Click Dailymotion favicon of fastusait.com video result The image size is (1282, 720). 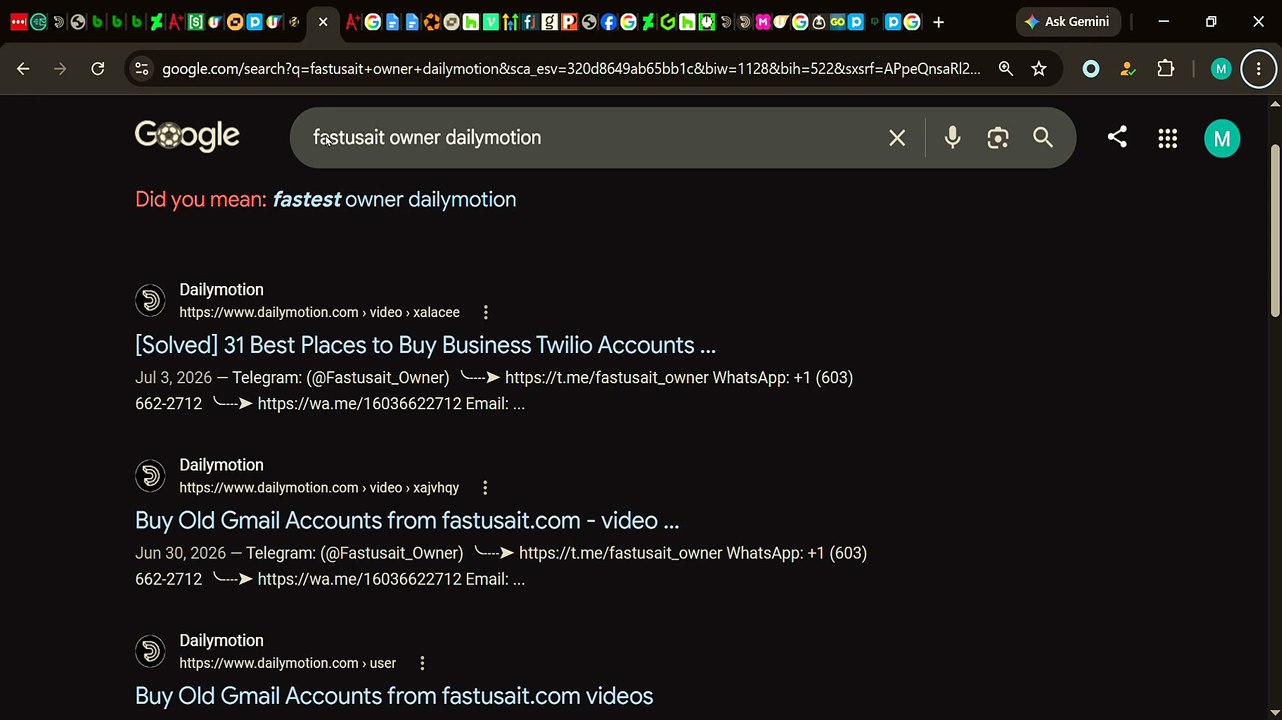(150, 476)
